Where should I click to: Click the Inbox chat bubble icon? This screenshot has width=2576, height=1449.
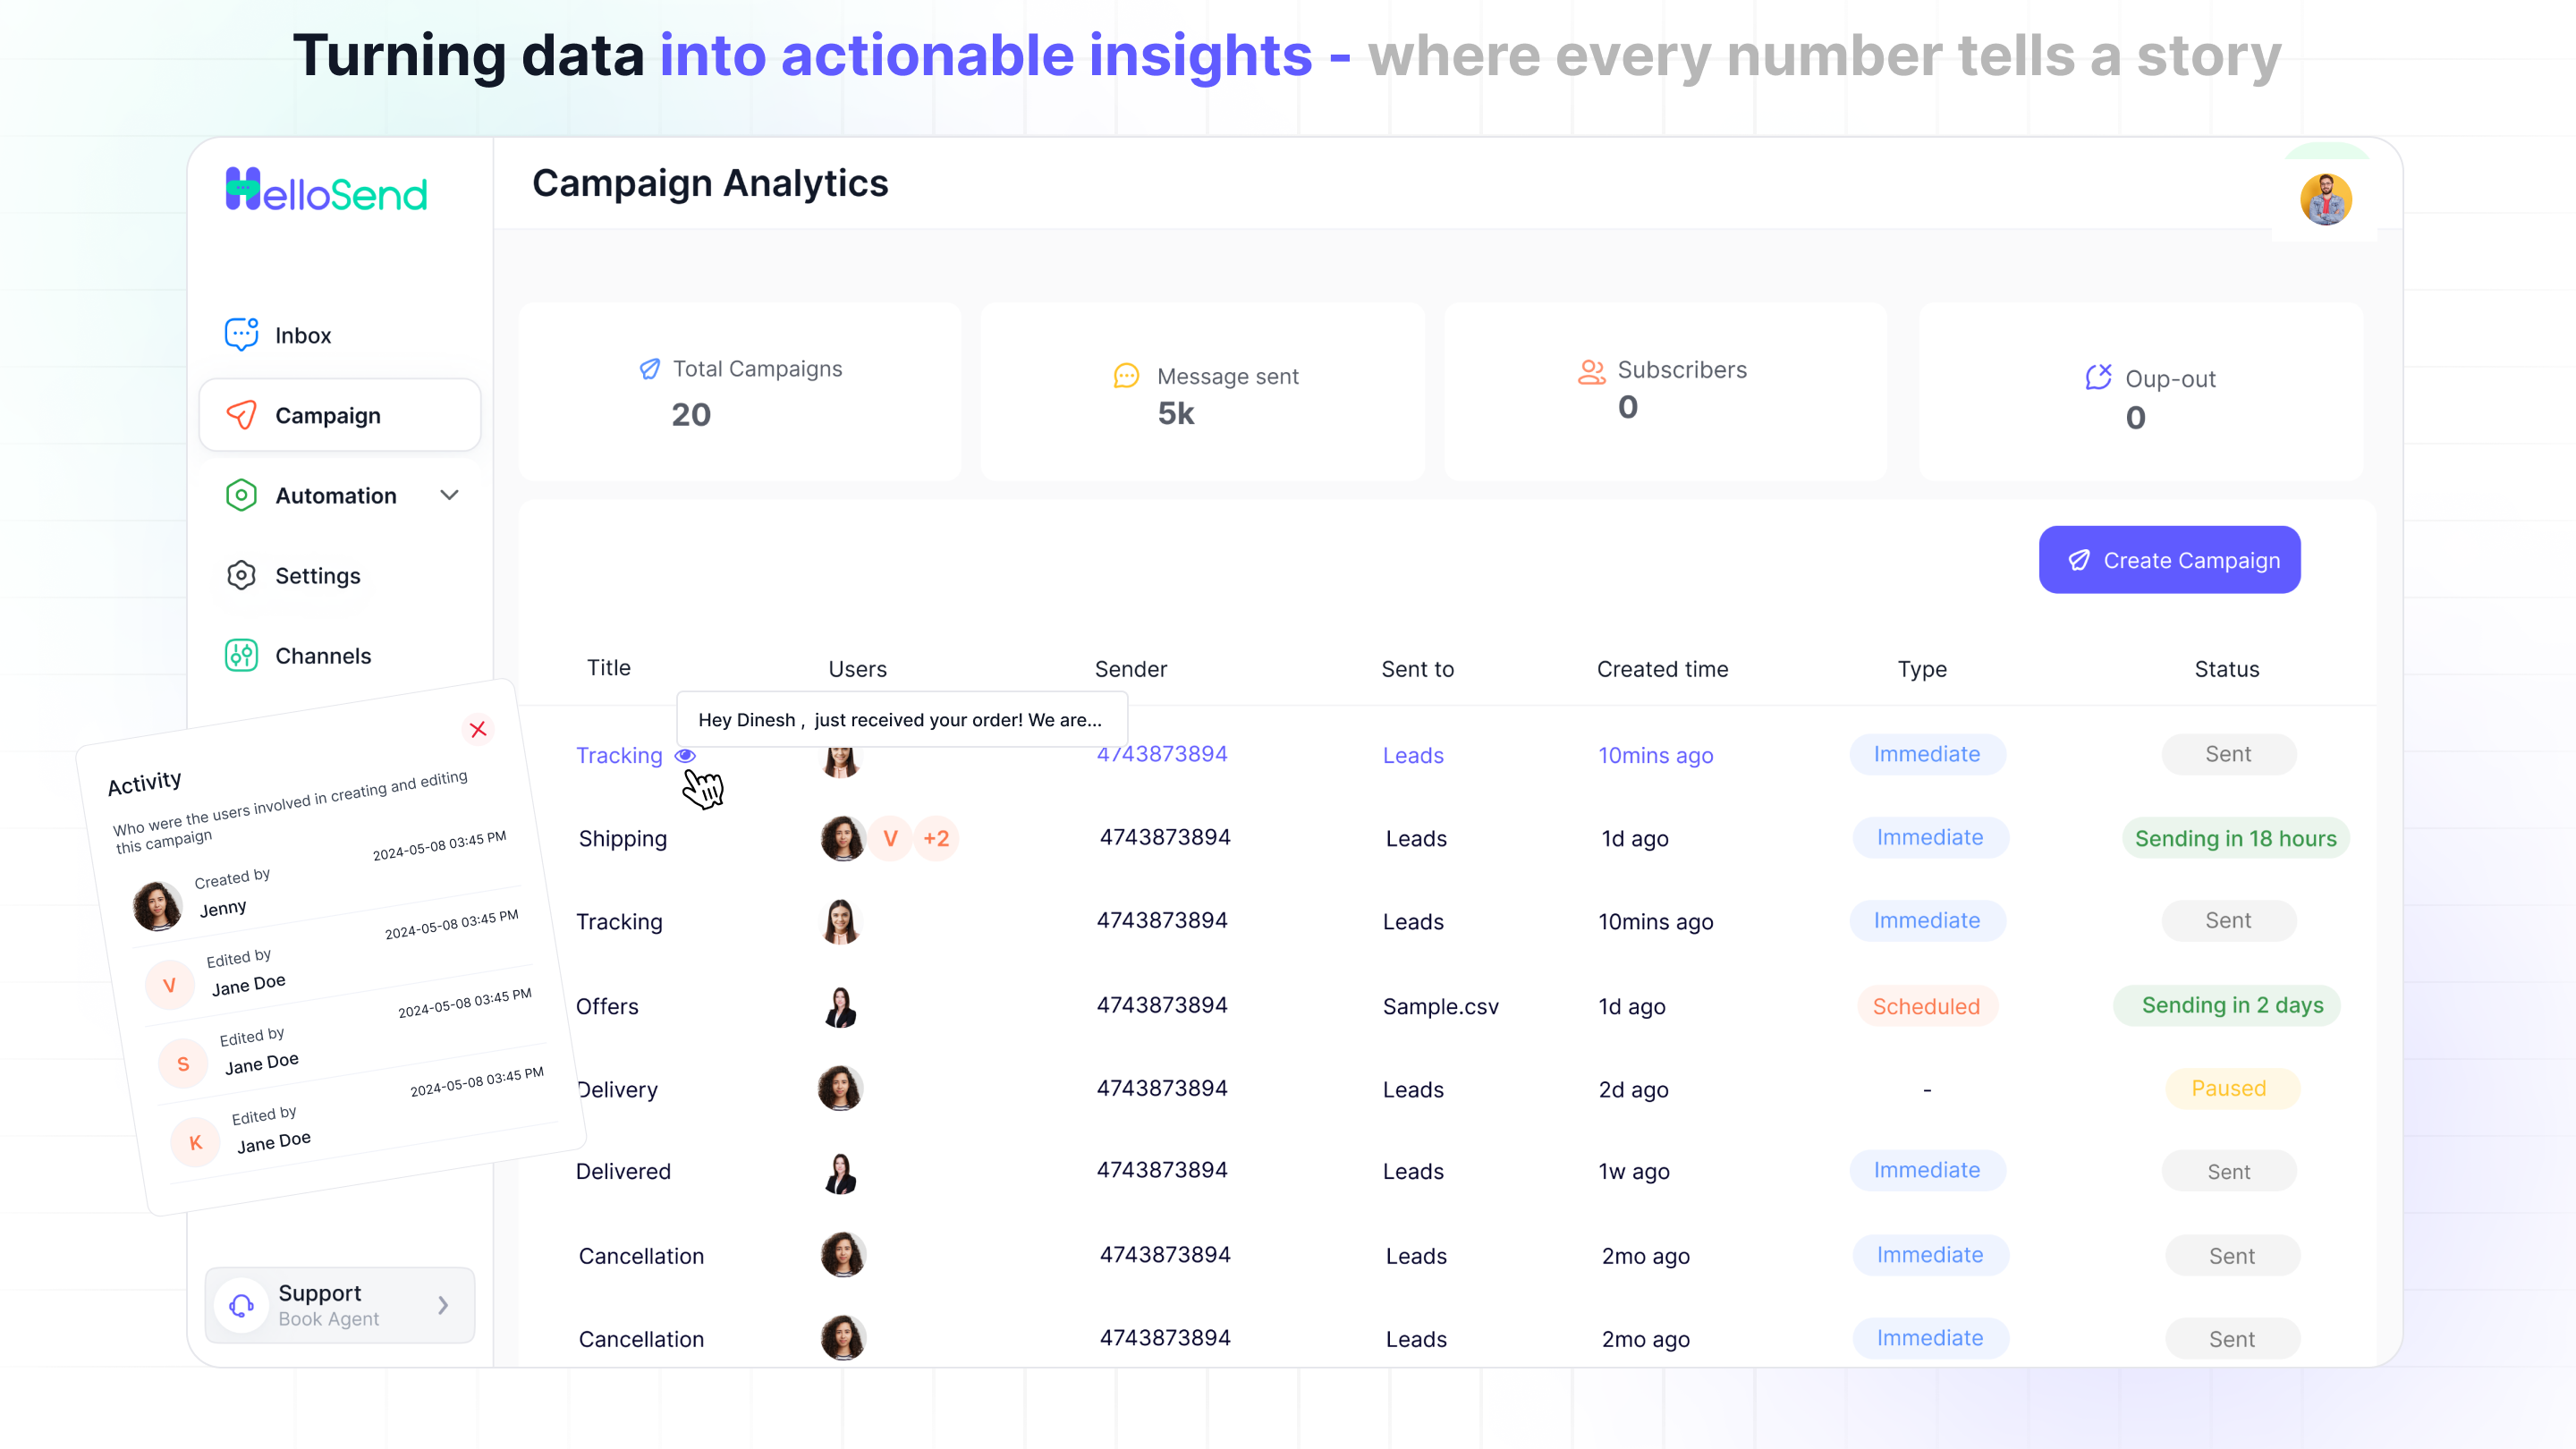point(241,334)
